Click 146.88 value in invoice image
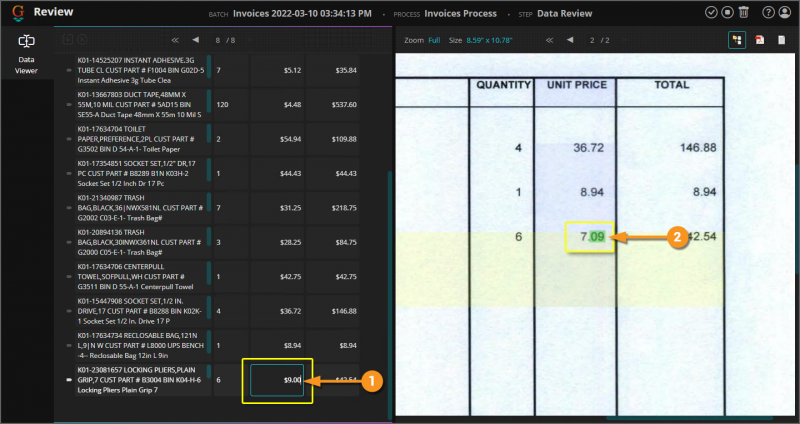The height and width of the screenshot is (424, 800). pos(698,147)
